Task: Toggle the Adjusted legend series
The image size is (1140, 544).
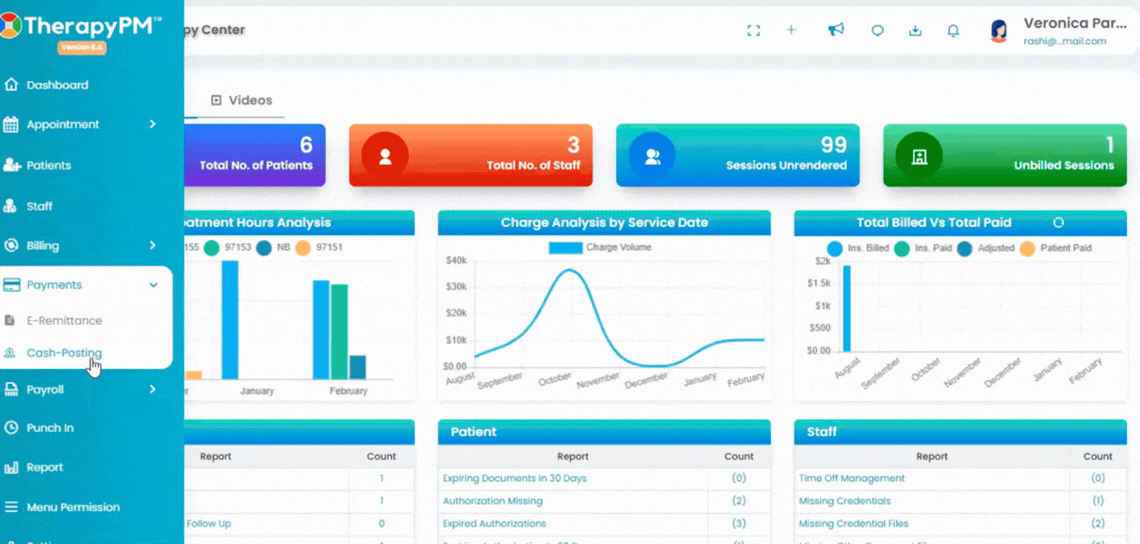Action: pos(985,248)
